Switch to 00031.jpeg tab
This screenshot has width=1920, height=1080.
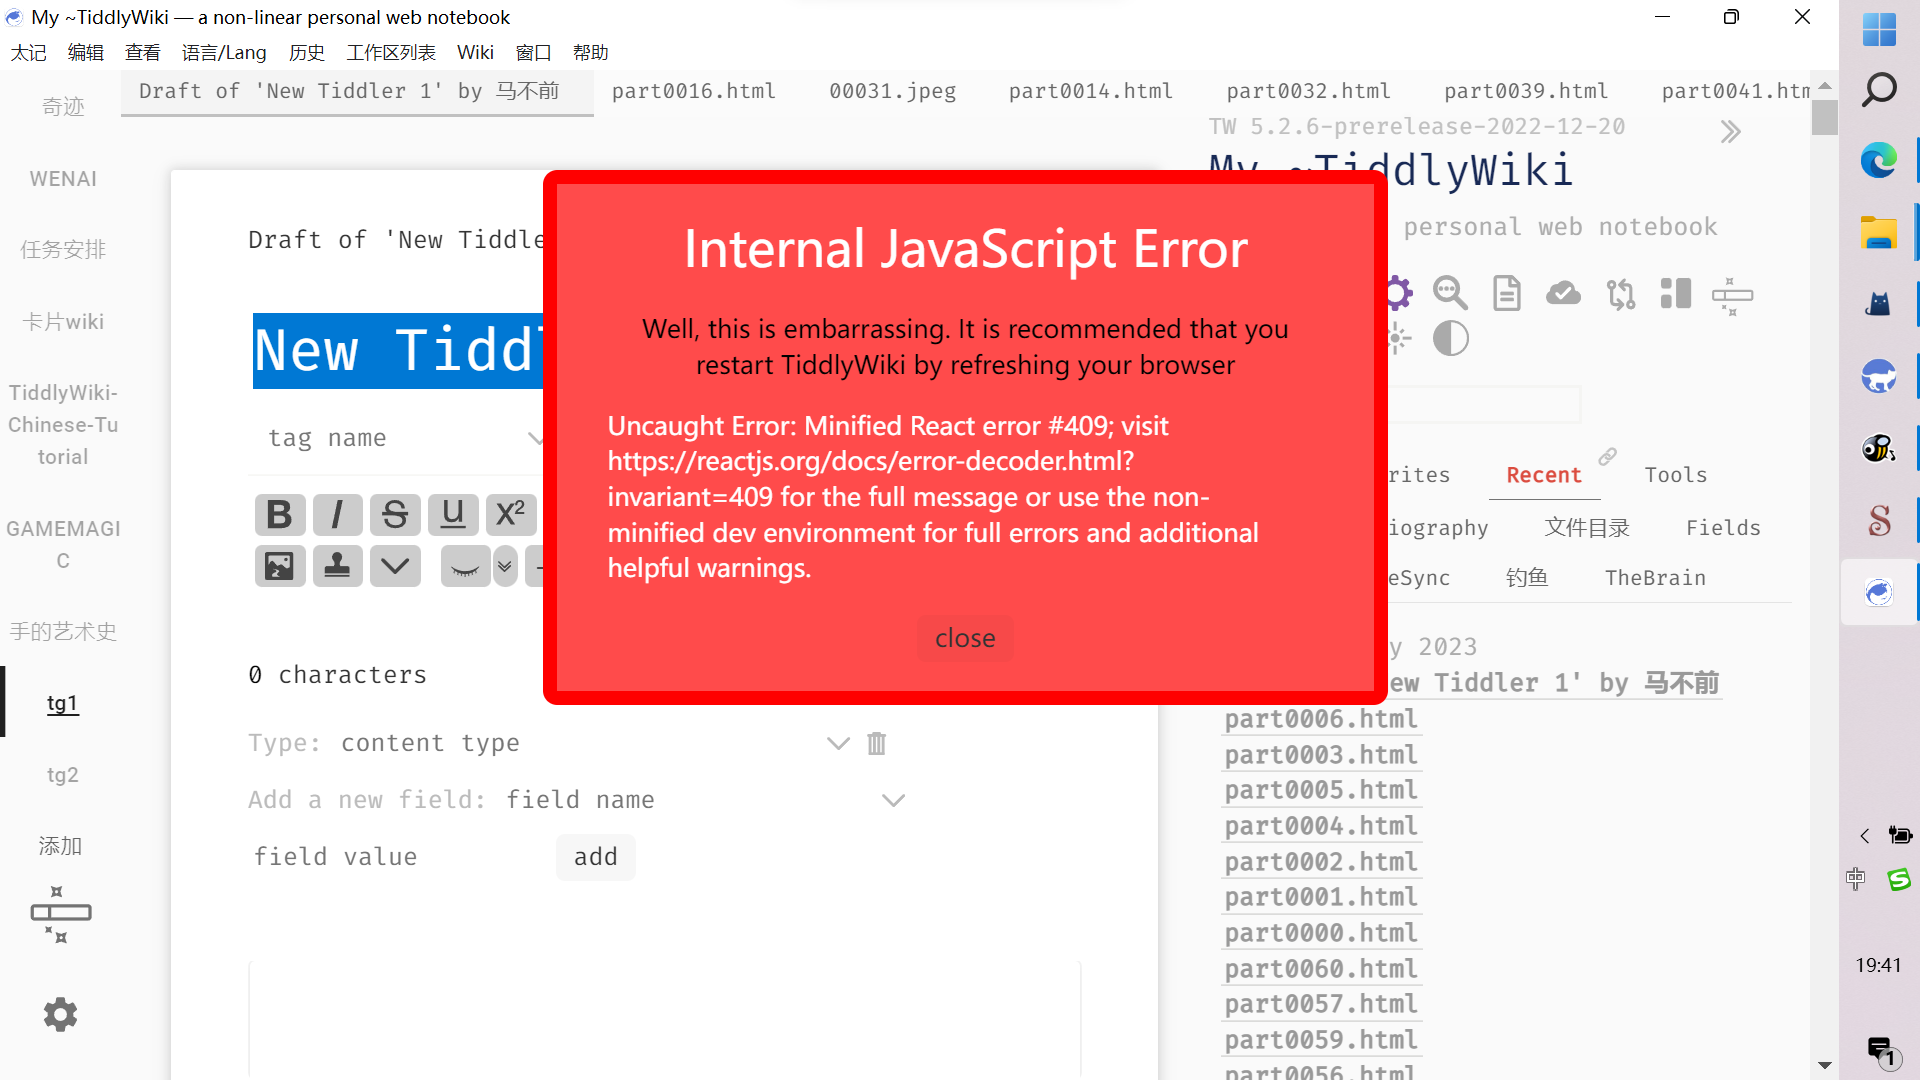tap(893, 91)
